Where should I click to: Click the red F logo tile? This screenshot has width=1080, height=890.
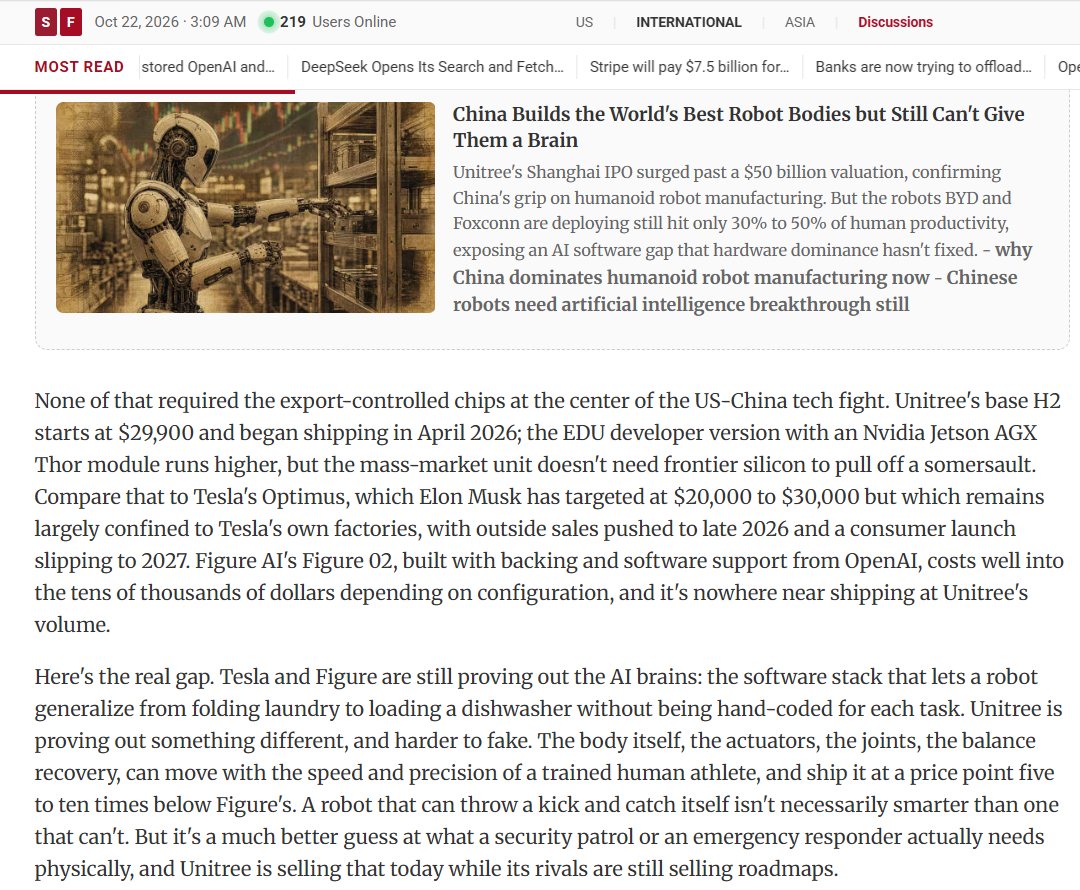71,22
